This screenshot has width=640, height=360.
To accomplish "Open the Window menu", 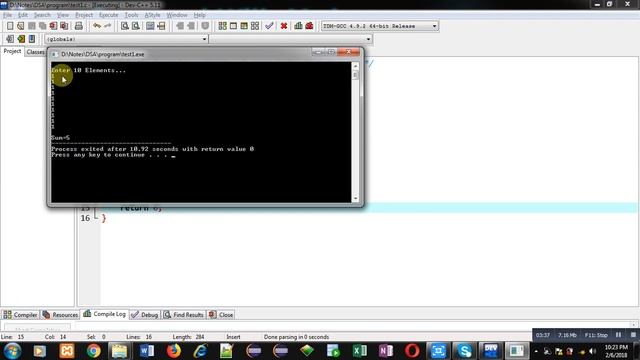I will coord(177,15).
